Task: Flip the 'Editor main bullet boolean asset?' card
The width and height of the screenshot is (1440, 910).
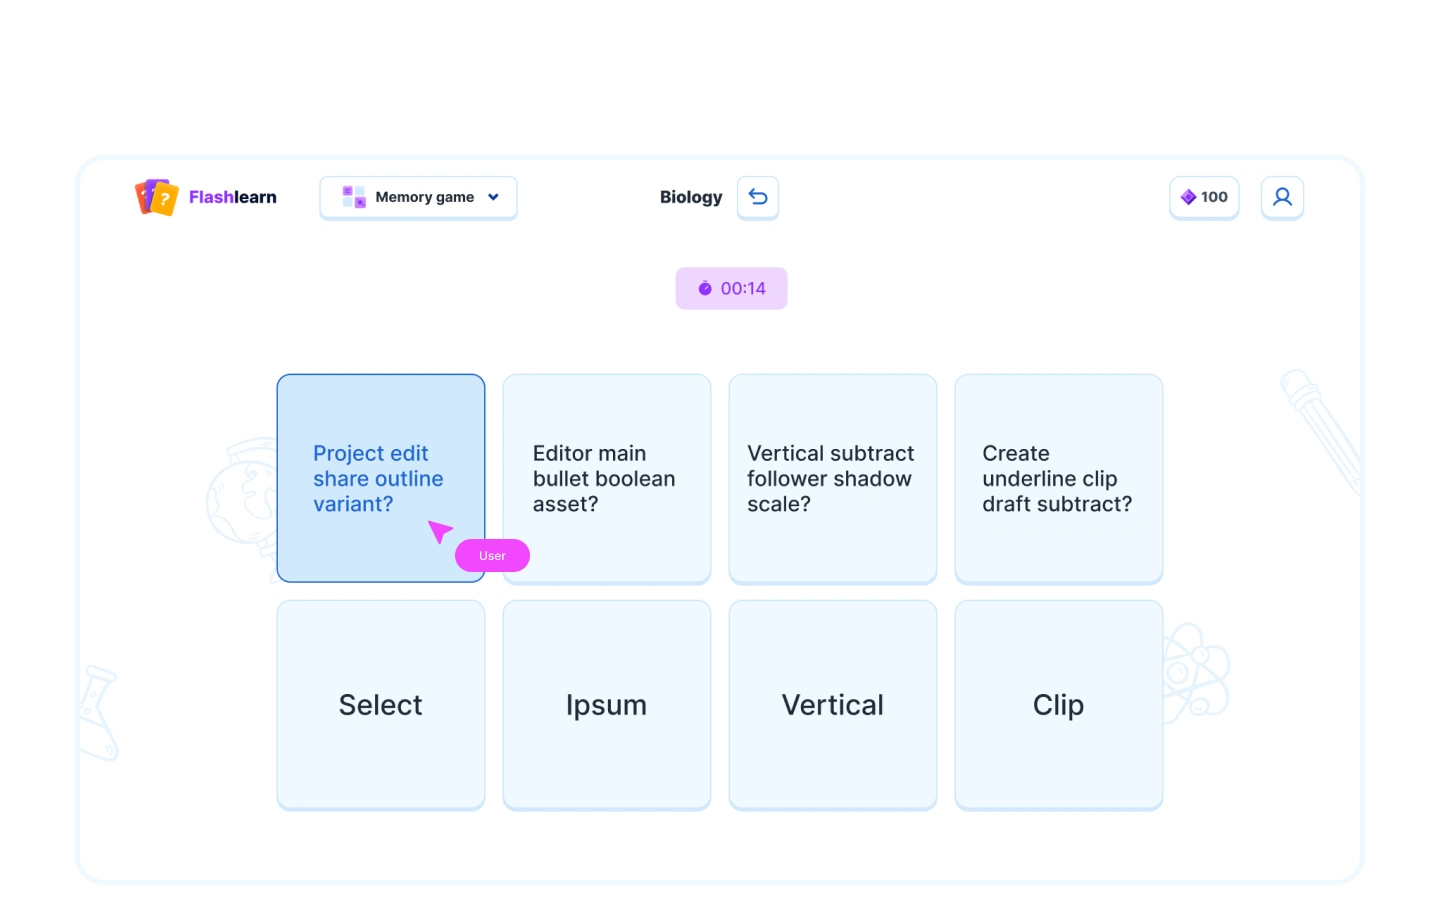Action: 607,478
